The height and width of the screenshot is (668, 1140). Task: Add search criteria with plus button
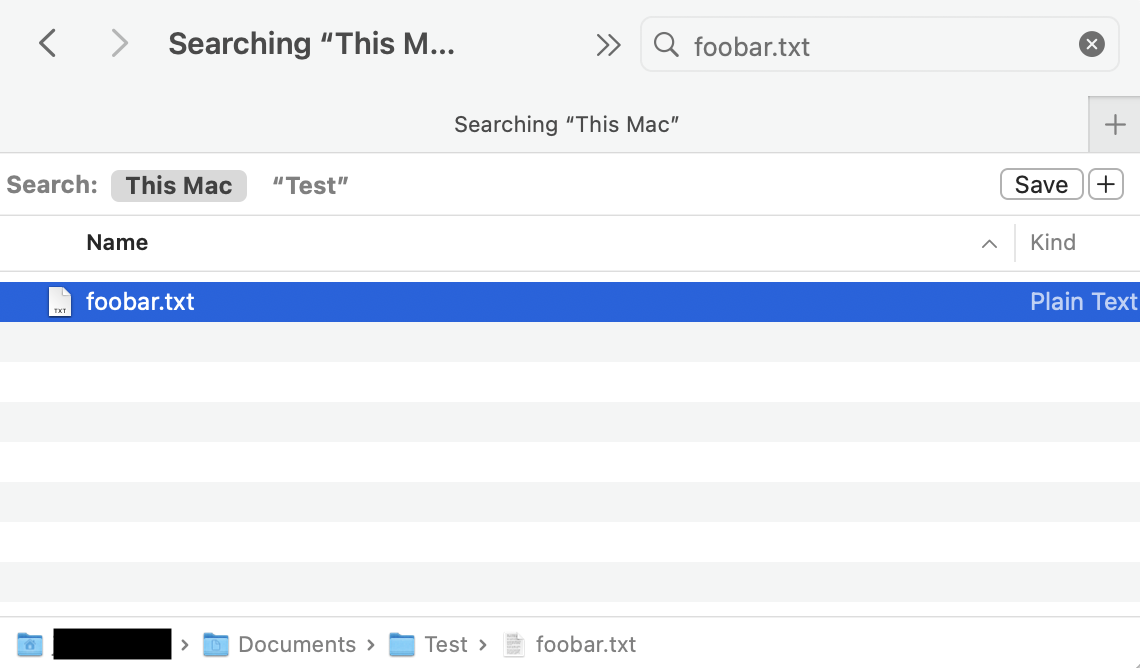click(1105, 185)
